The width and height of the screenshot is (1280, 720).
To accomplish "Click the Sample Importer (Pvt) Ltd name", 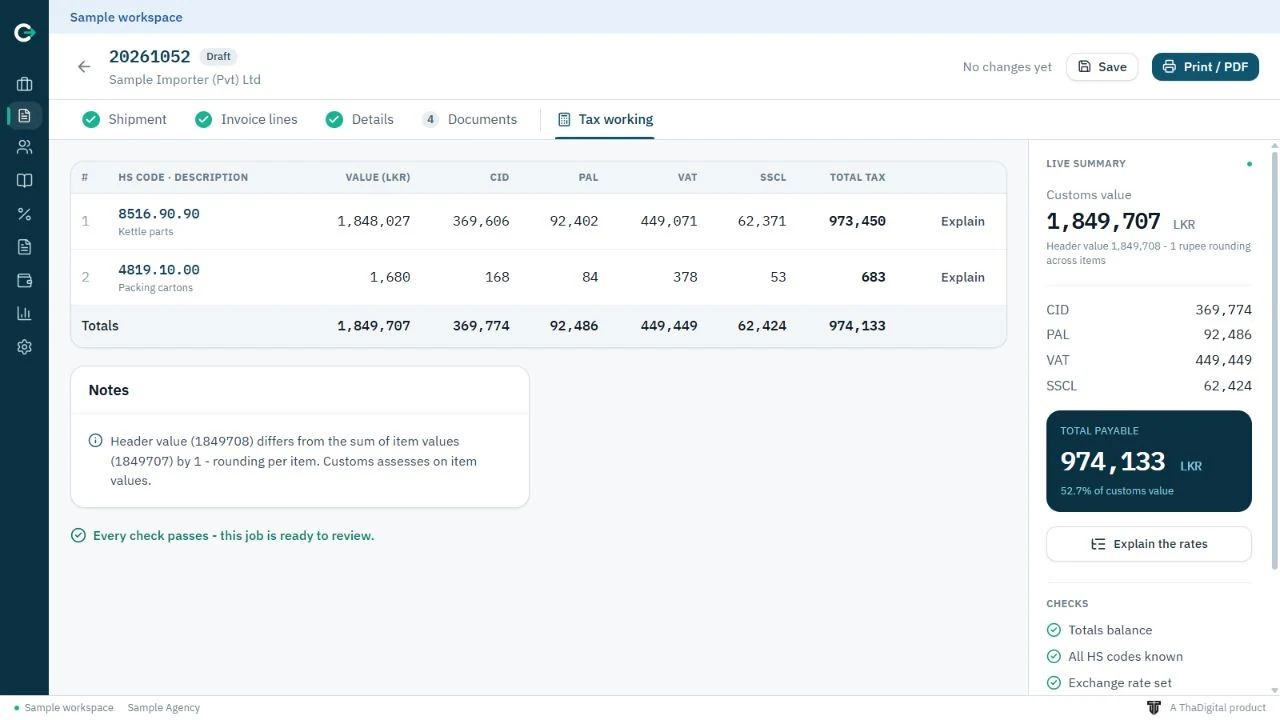I will [184, 79].
